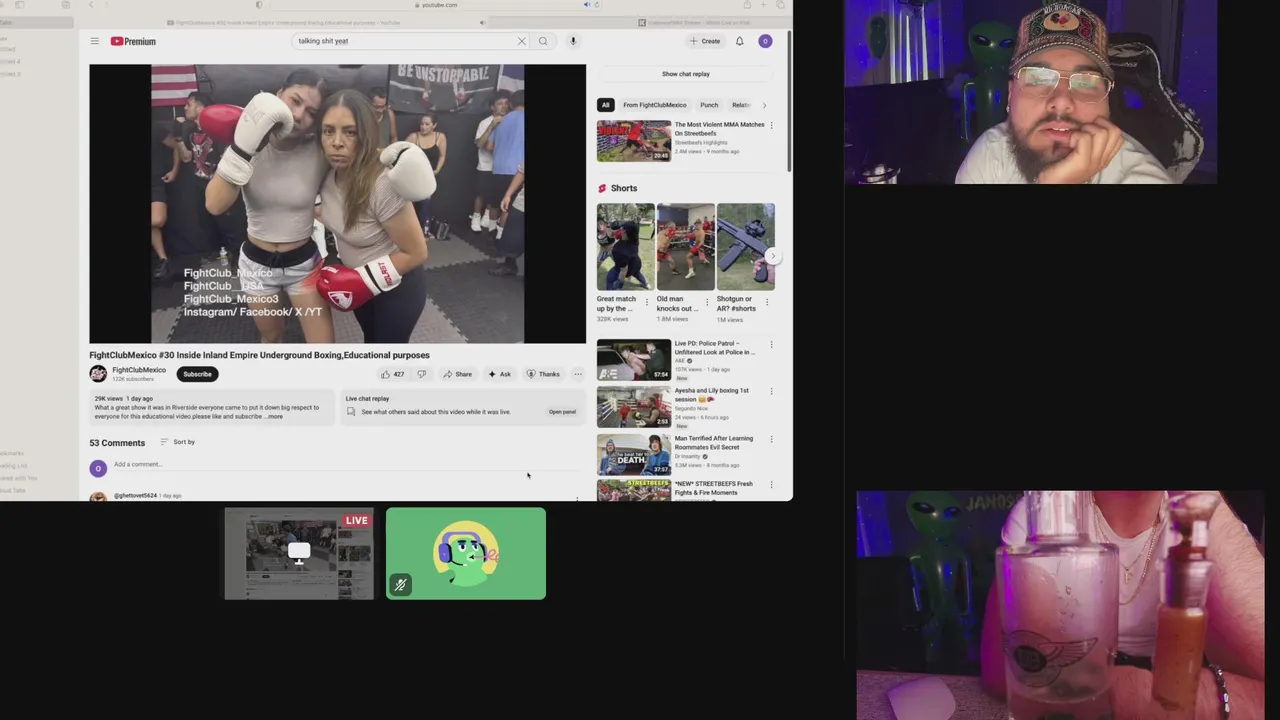Open the Sort by comments dropdown
Image resolution: width=1280 pixels, height=720 pixels.
(178, 442)
